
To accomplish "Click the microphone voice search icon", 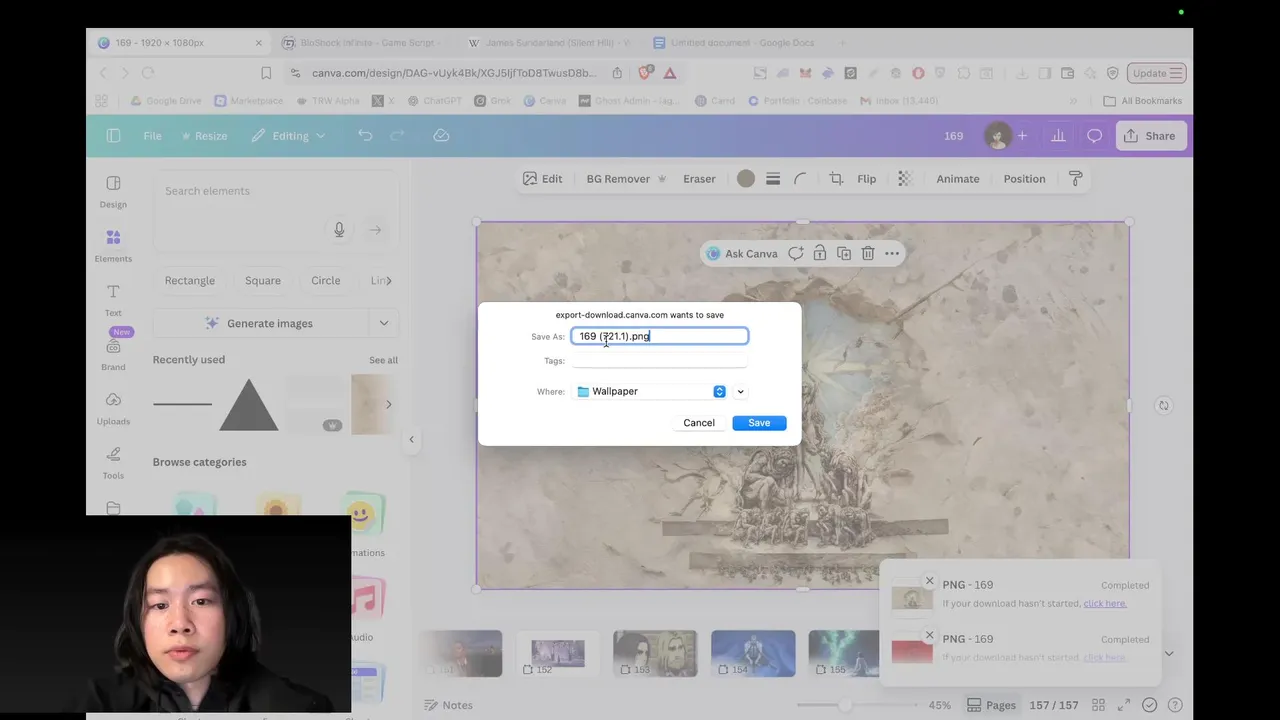I will [x=339, y=230].
